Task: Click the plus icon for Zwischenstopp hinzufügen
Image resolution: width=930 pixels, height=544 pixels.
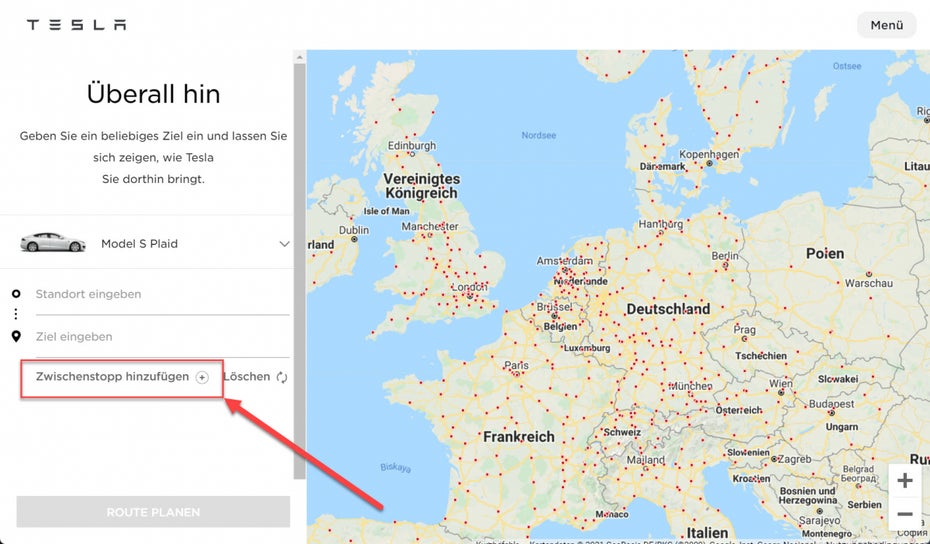Action: point(202,377)
